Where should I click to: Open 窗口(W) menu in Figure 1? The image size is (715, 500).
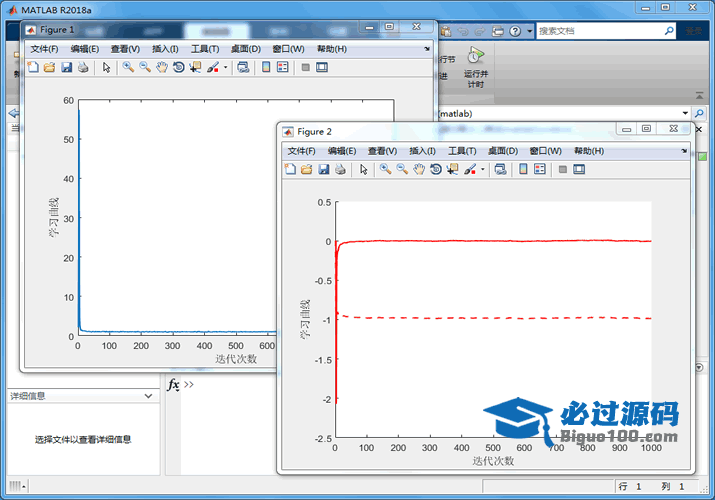[289, 49]
